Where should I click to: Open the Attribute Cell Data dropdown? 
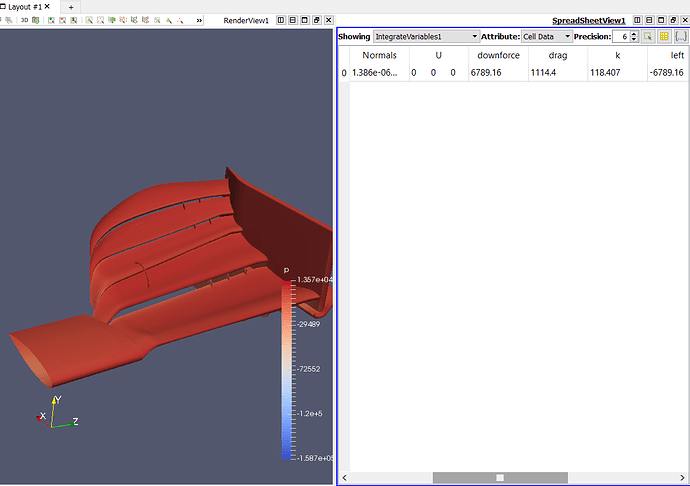pos(545,36)
